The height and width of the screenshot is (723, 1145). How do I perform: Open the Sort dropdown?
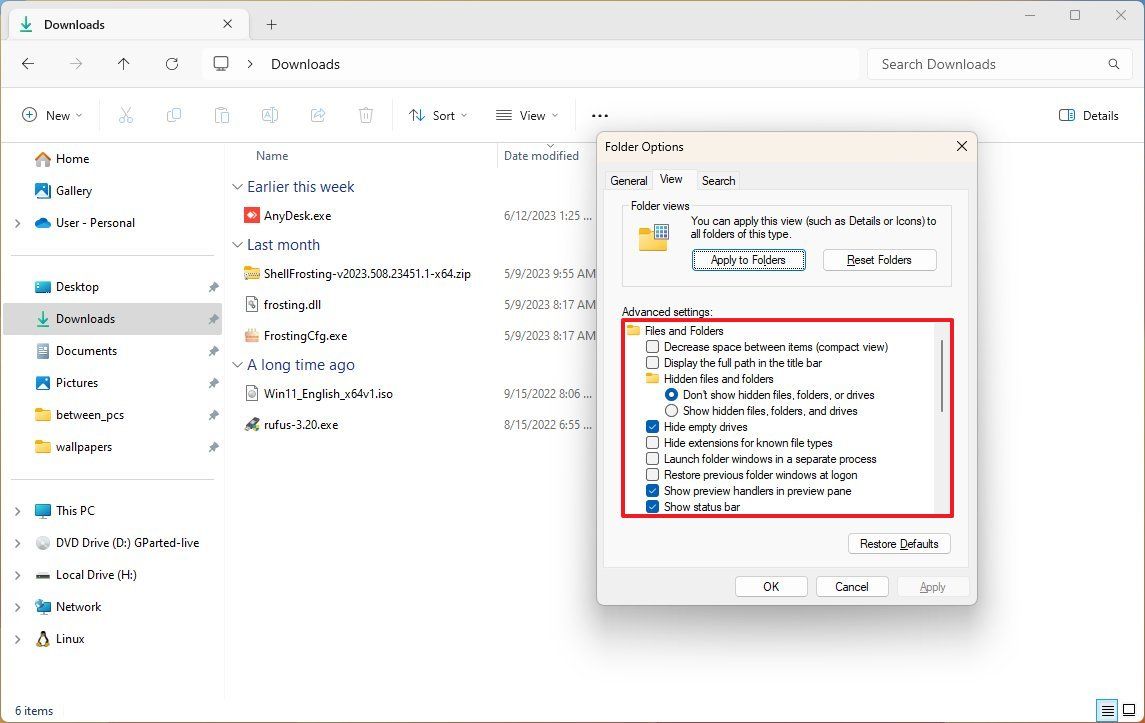(x=437, y=115)
